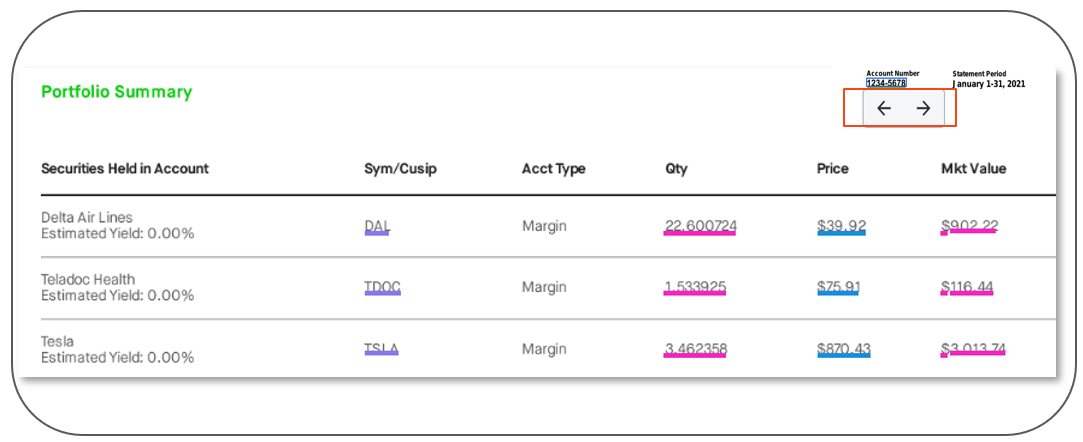
Task: Click Teladoc market value $116.44
Action: pos(966,288)
